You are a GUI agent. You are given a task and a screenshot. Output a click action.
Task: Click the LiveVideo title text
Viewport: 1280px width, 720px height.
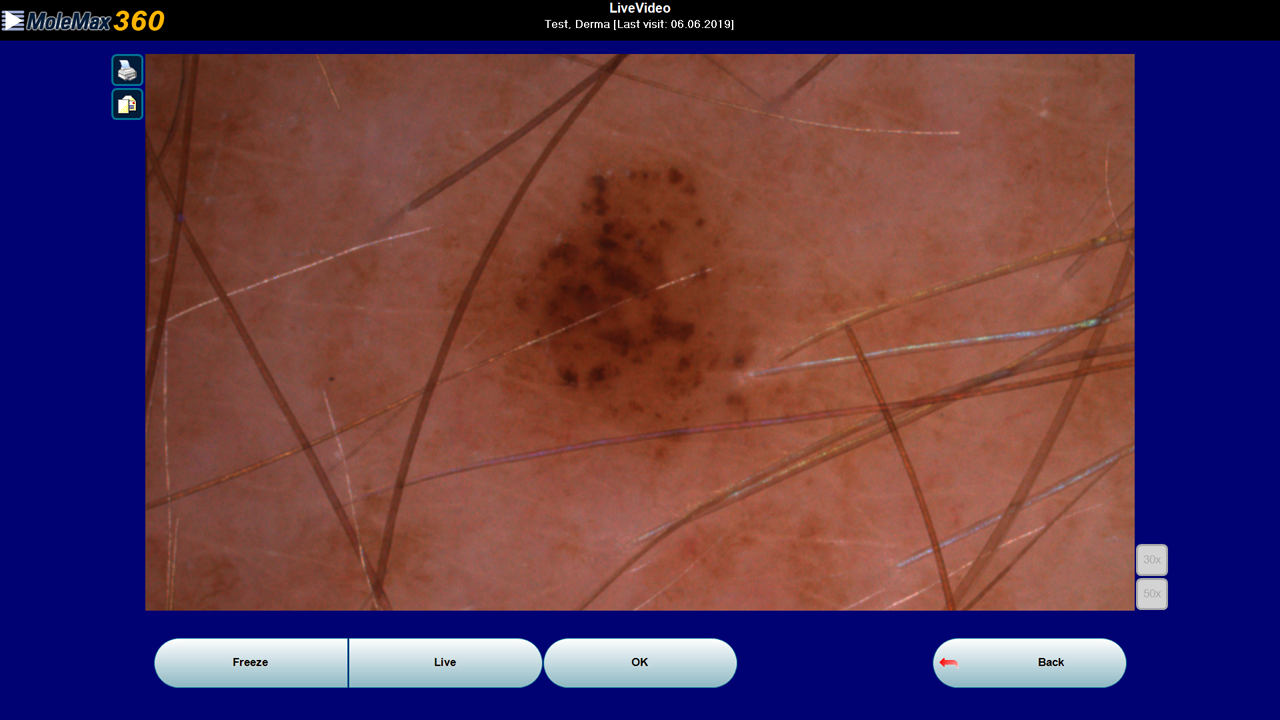pos(640,8)
